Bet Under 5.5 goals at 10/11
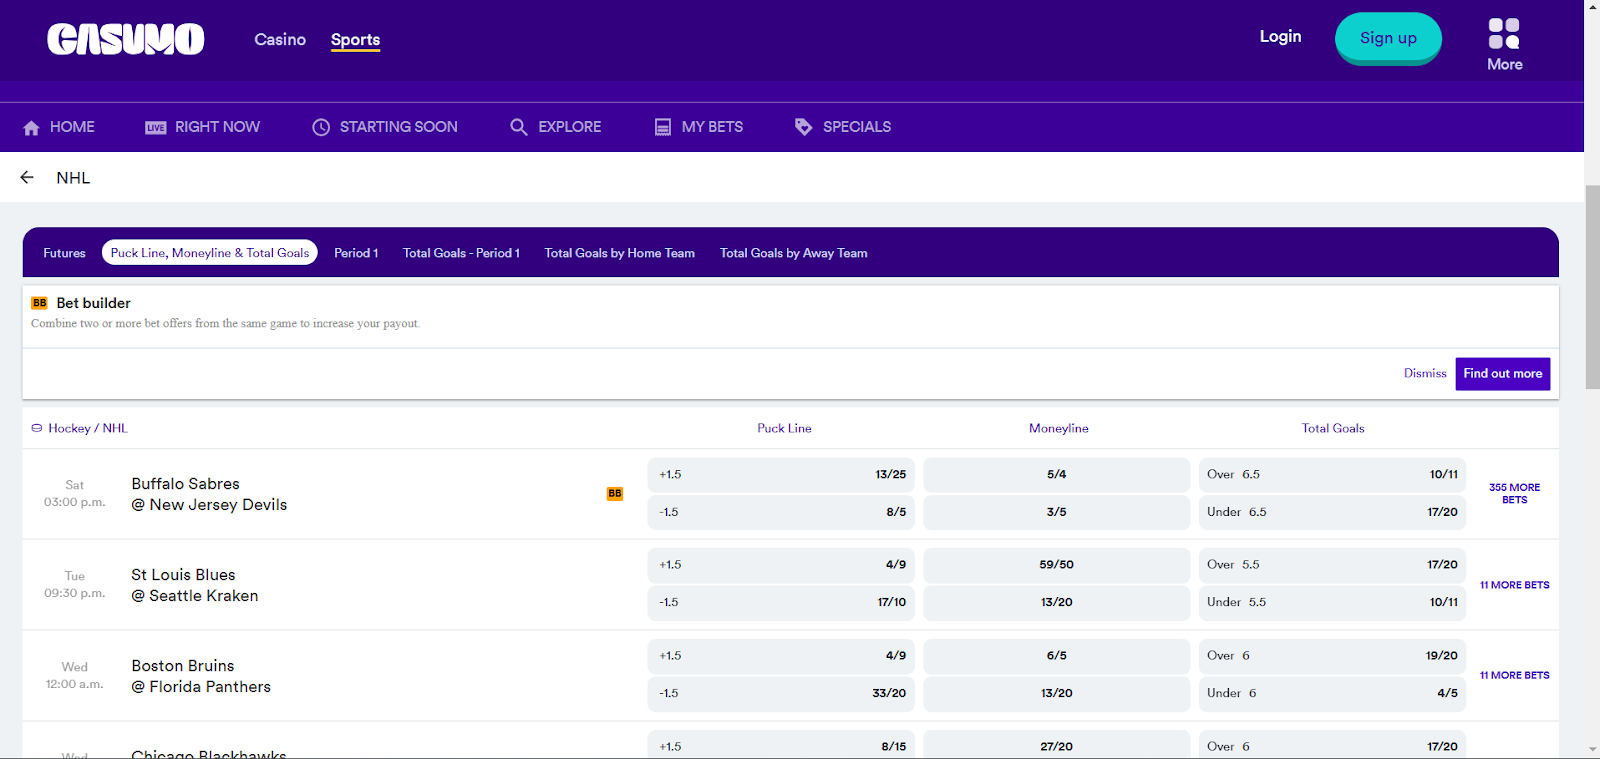This screenshot has height=759, width=1600. [1332, 603]
